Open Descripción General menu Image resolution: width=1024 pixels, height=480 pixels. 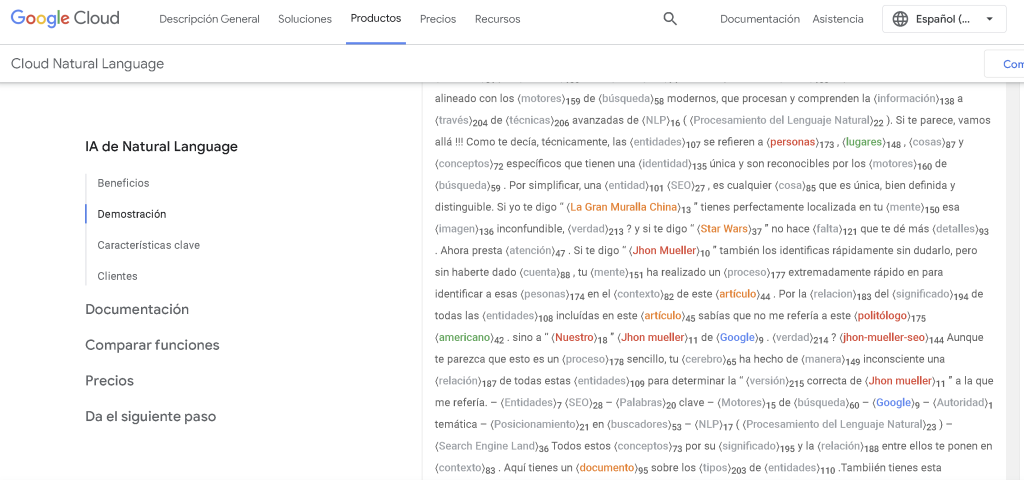(x=209, y=19)
